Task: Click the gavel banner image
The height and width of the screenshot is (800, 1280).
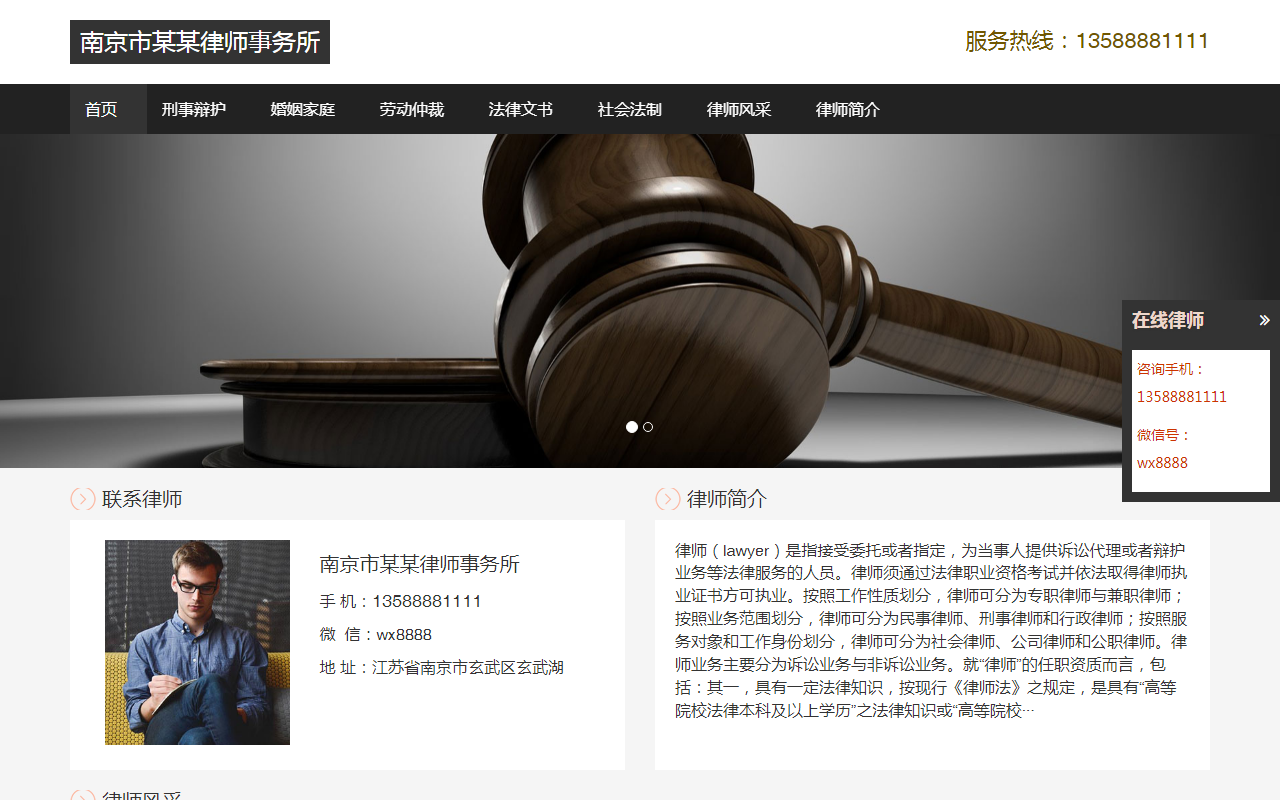Action: [640, 301]
